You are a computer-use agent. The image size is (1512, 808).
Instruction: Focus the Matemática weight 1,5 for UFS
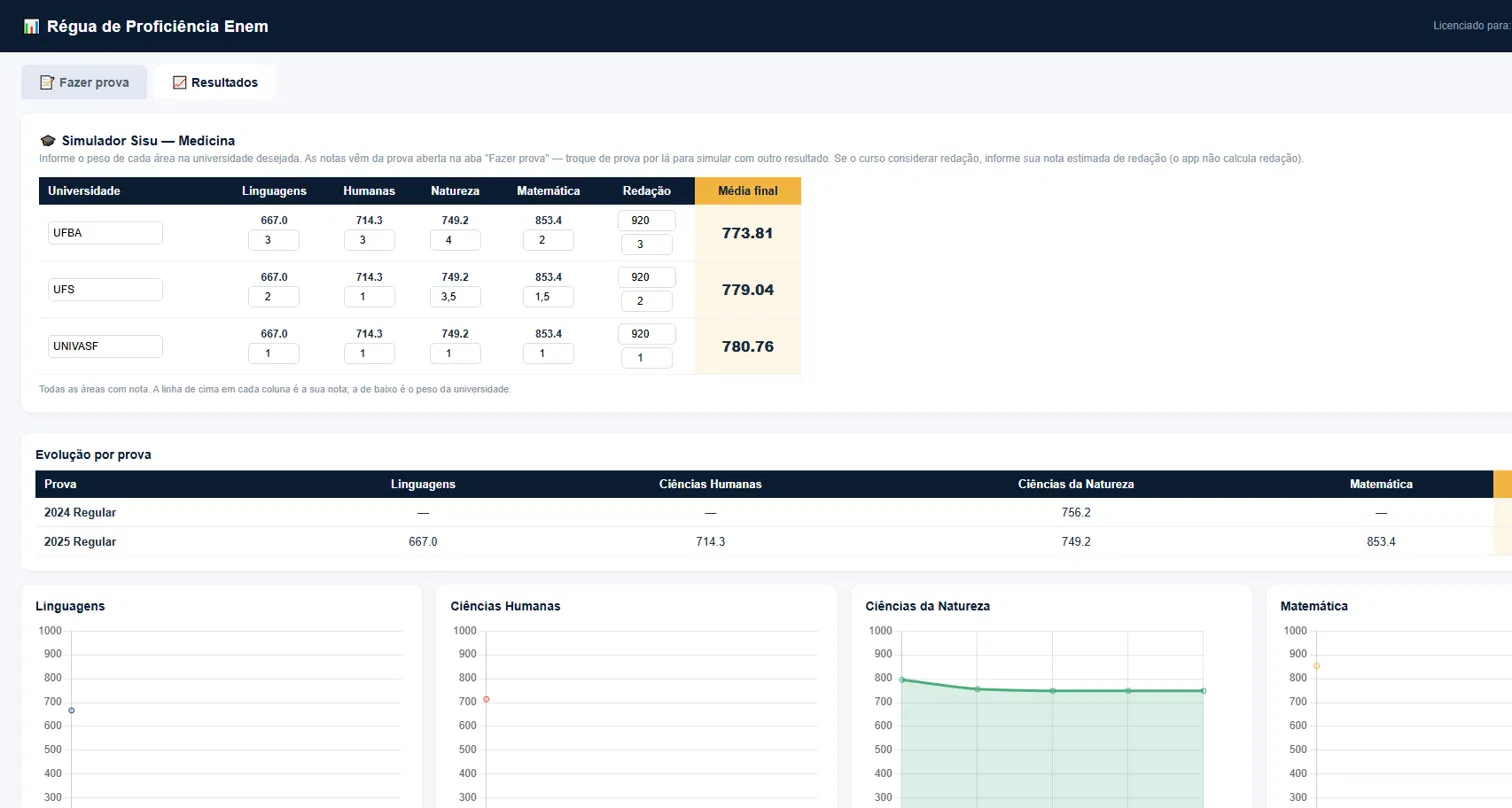[x=548, y=297]
